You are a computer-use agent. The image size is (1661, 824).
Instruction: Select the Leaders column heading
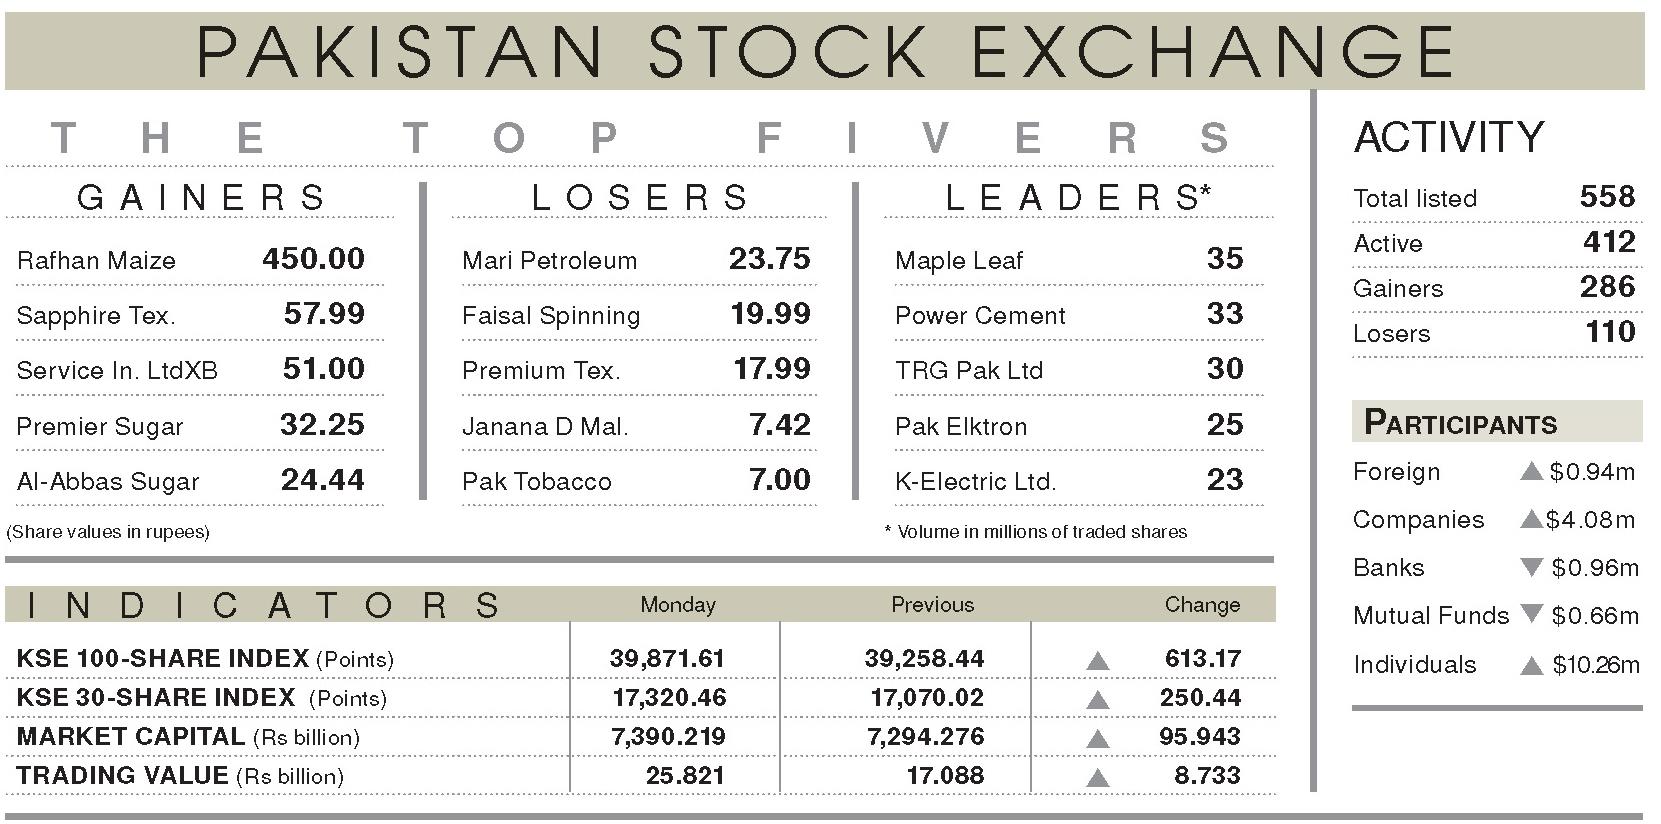(1078, 197)
